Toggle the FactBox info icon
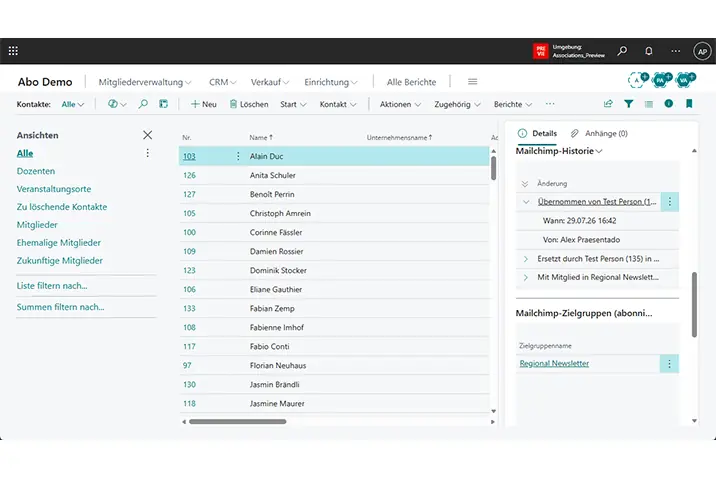 tap(669, 104)
